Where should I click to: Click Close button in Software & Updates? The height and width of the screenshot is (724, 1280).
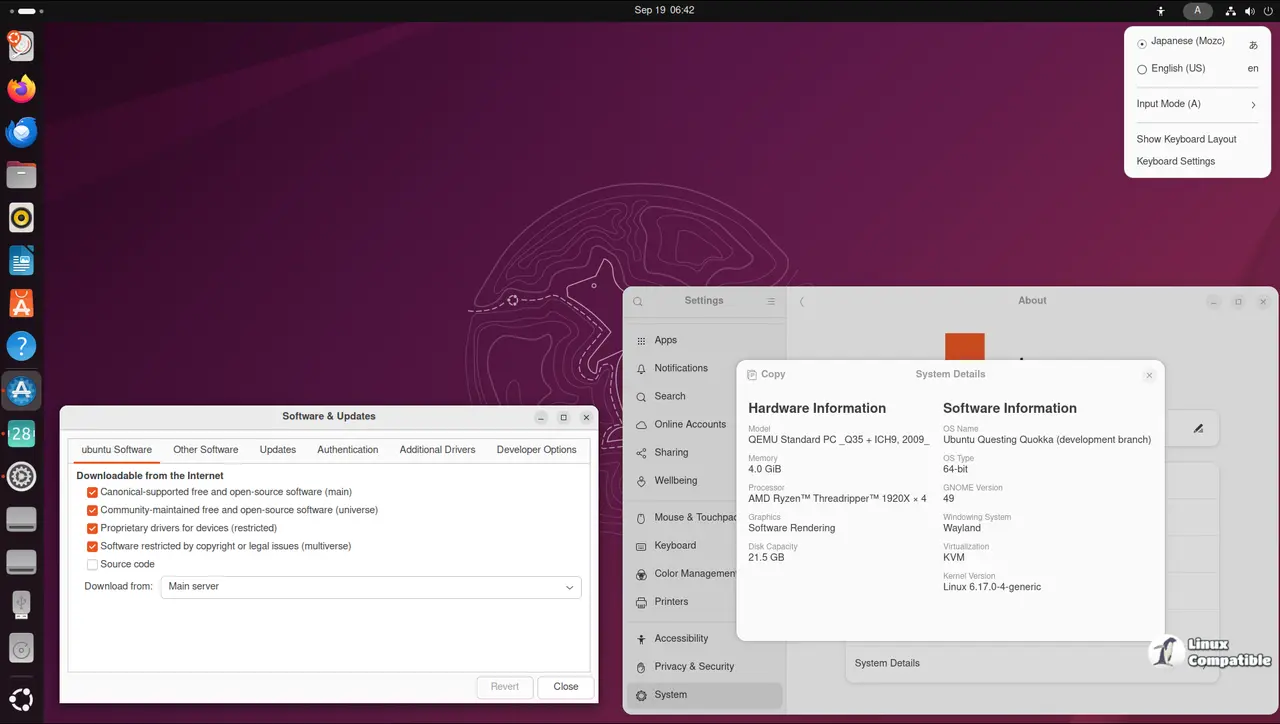pos(566,687)
